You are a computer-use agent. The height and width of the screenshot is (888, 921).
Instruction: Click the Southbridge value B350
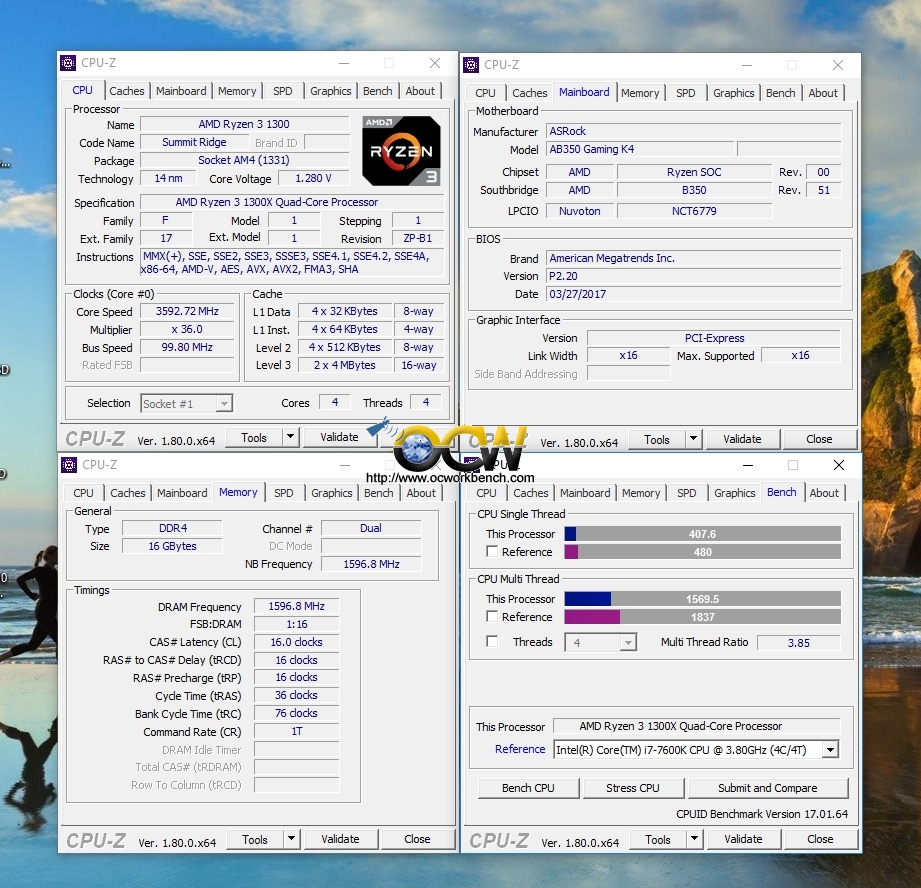point(694,190)
